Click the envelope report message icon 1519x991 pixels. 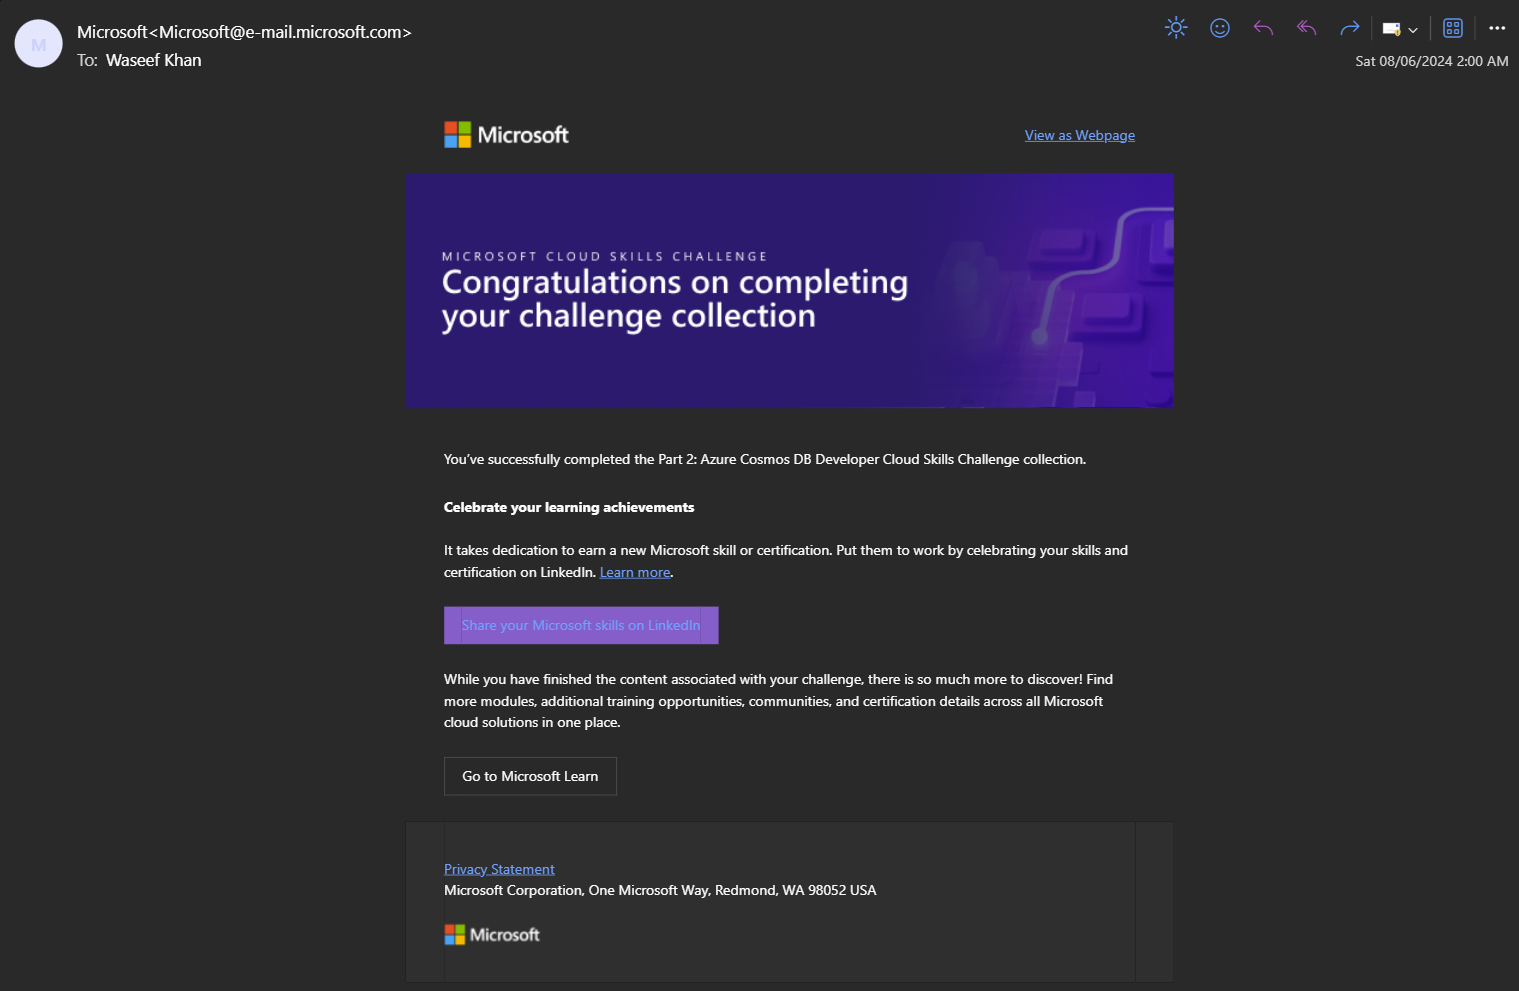(1391, 29)
